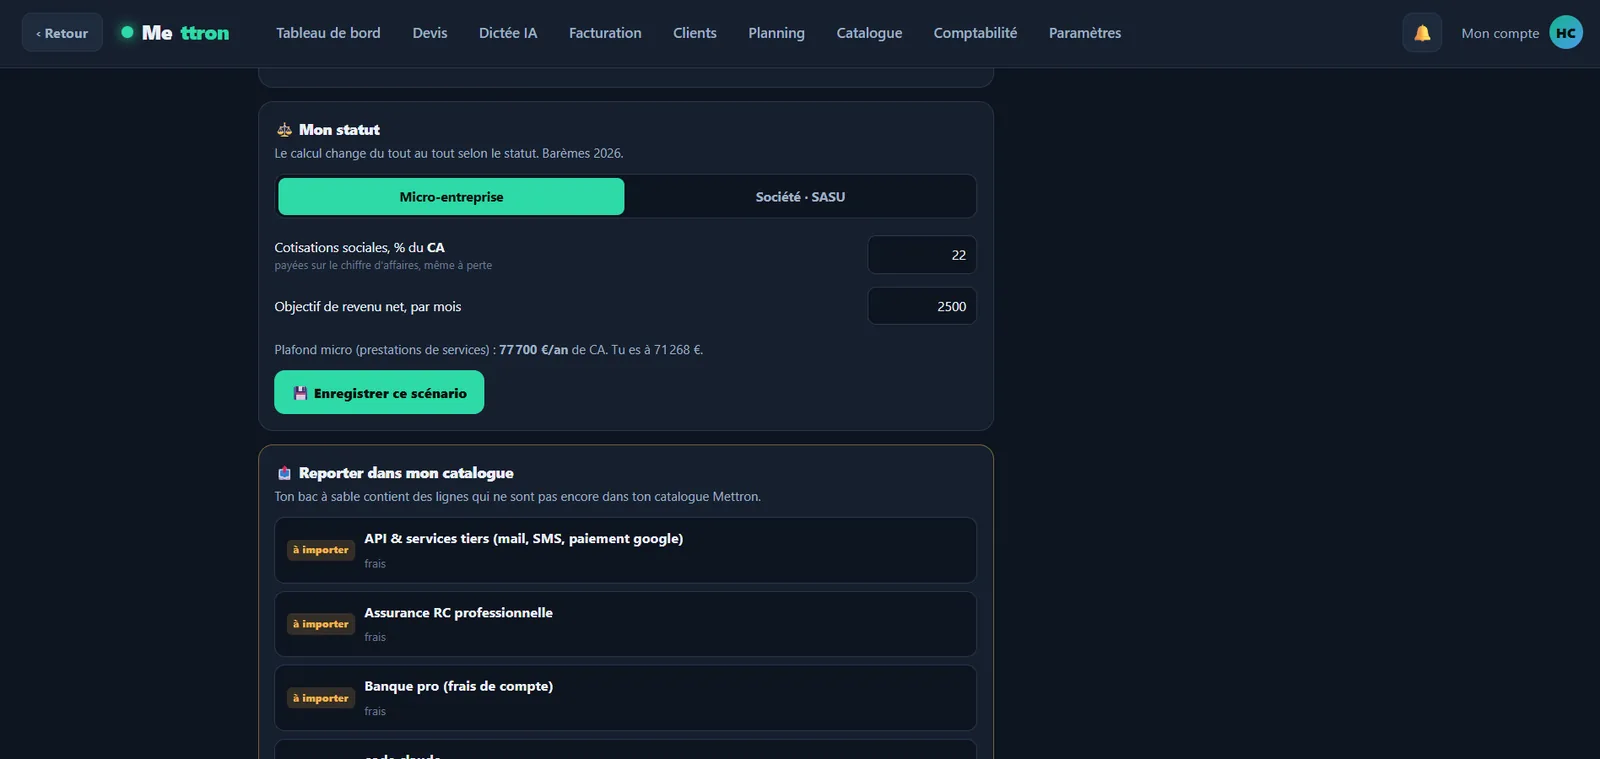Click 'à importer' badge for API & services tiers
Image resolution: width=1600 pixels, height=759 pixels.
tap(321, 550)
